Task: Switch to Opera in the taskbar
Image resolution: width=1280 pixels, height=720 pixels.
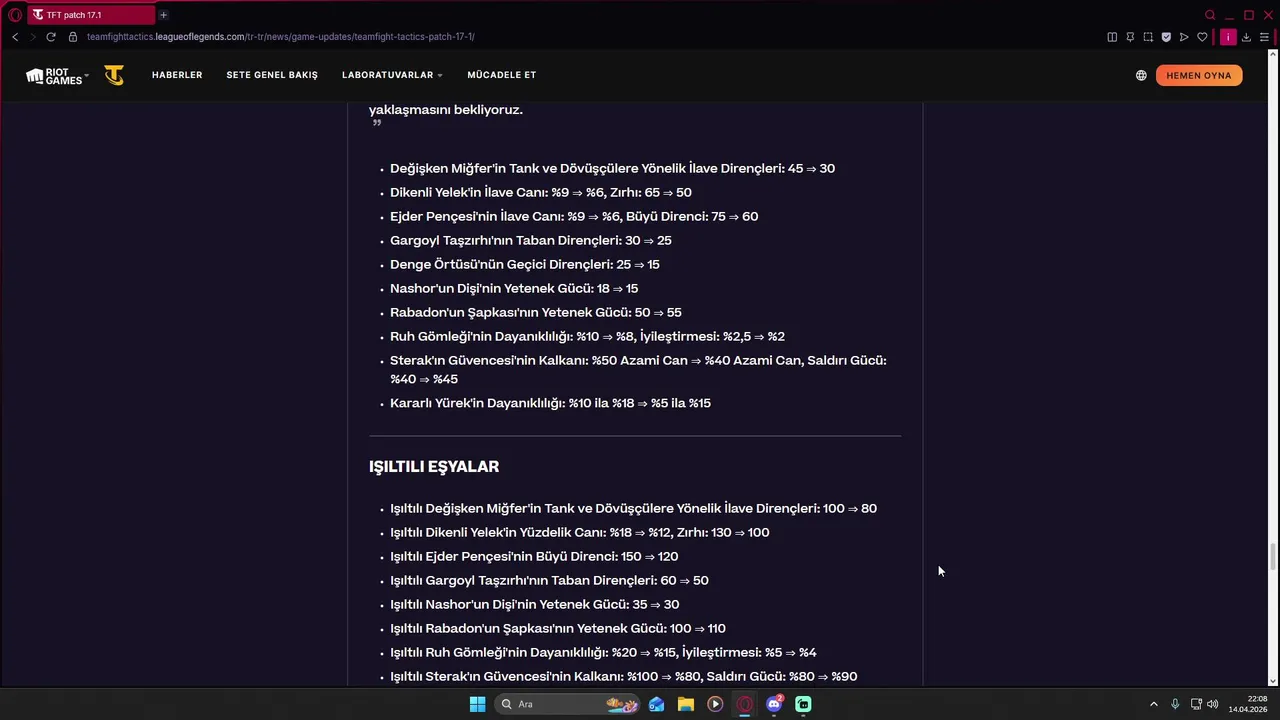Action: click(x=744, y=704)
